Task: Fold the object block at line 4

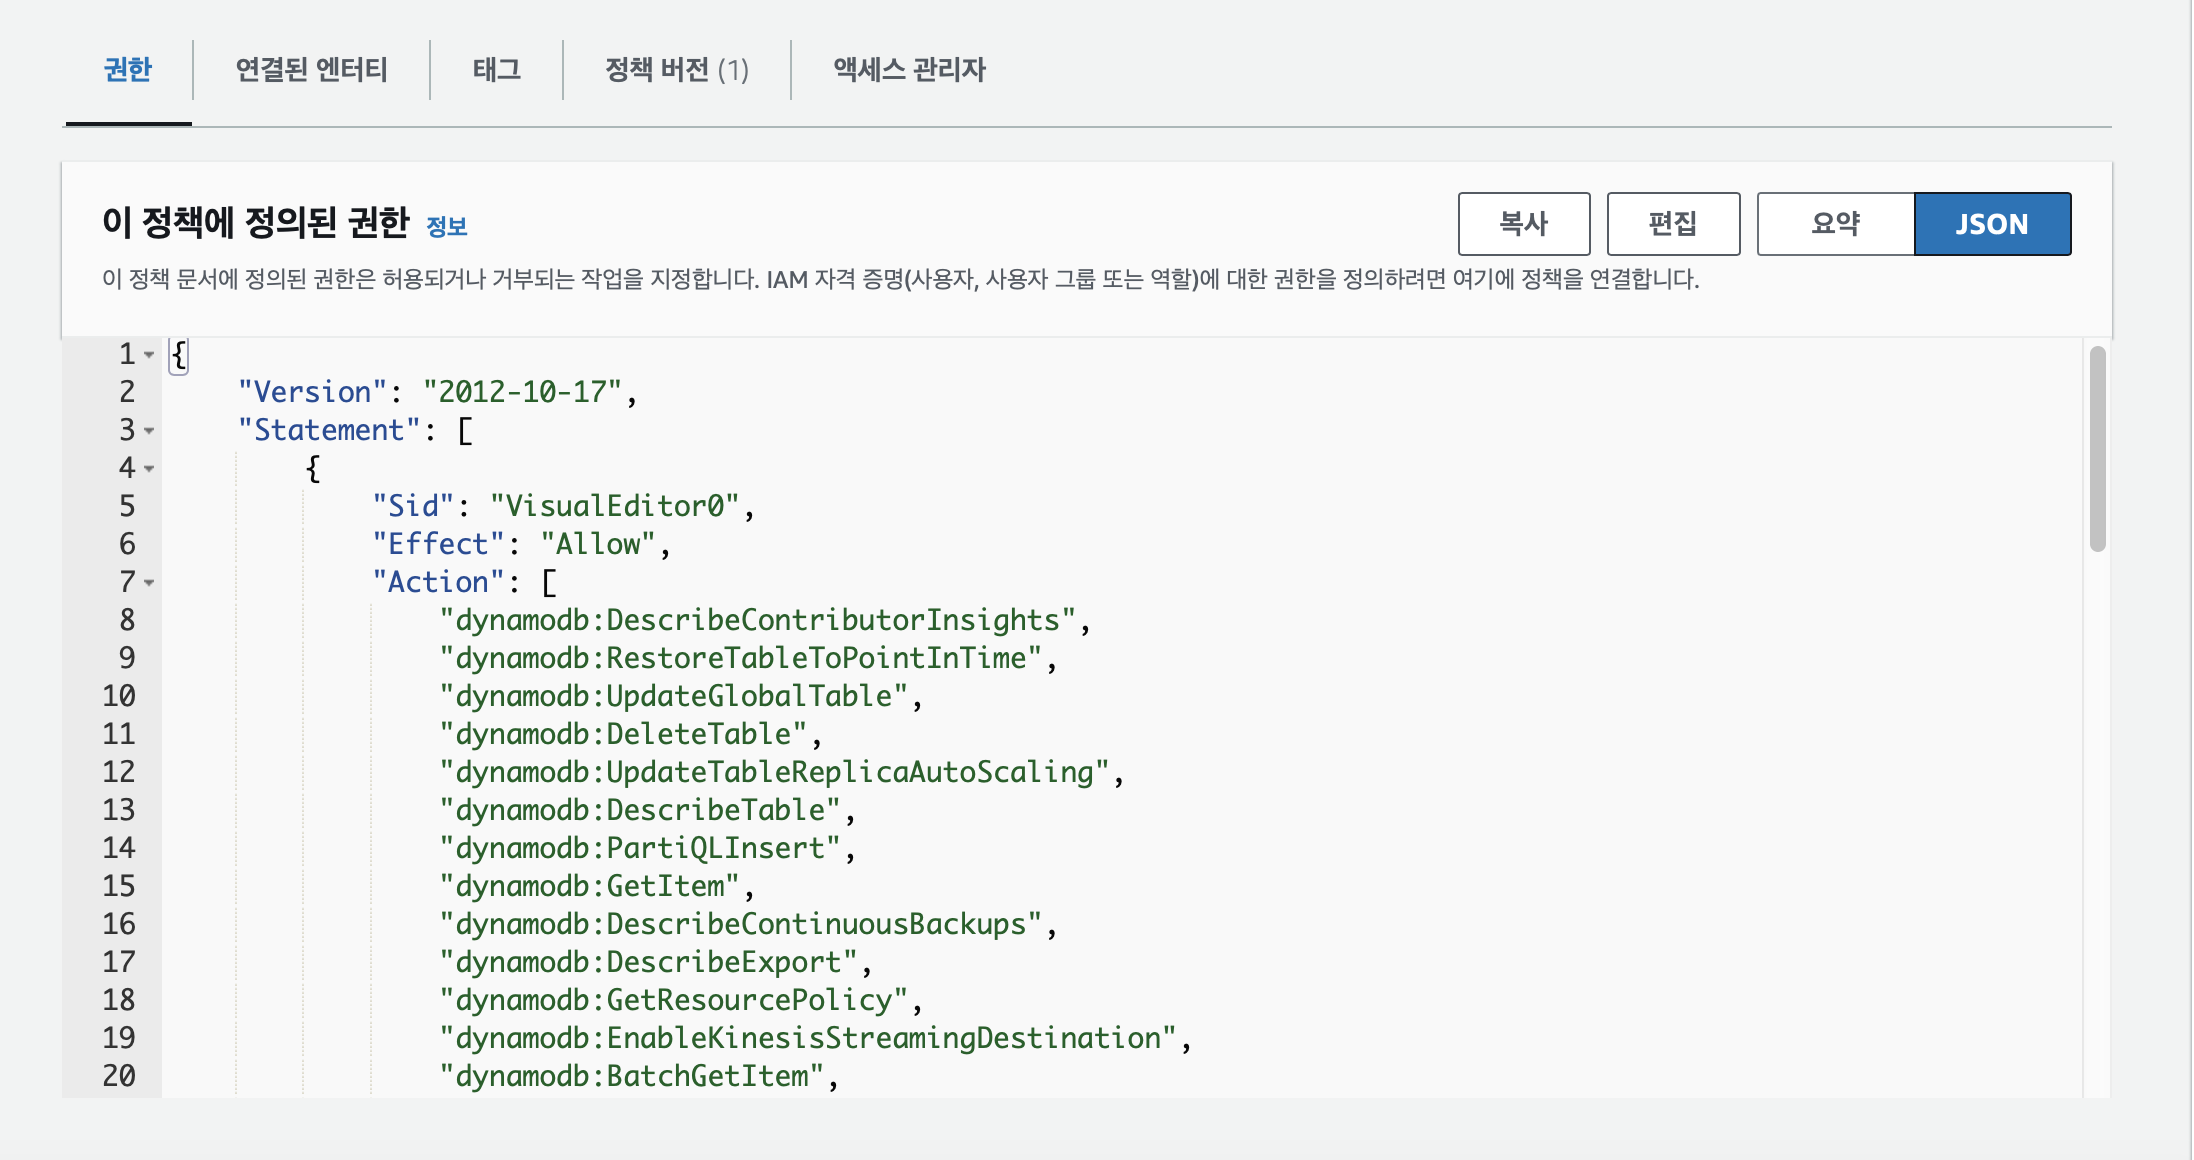Action: [x=149, y=469]
